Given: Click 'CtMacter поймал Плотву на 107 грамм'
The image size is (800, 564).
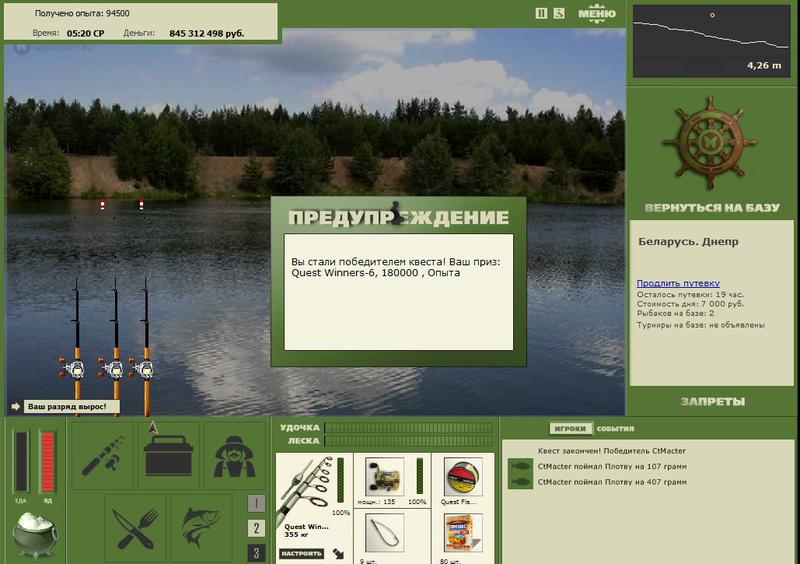Looking at the screenshot, I should 612,467.
